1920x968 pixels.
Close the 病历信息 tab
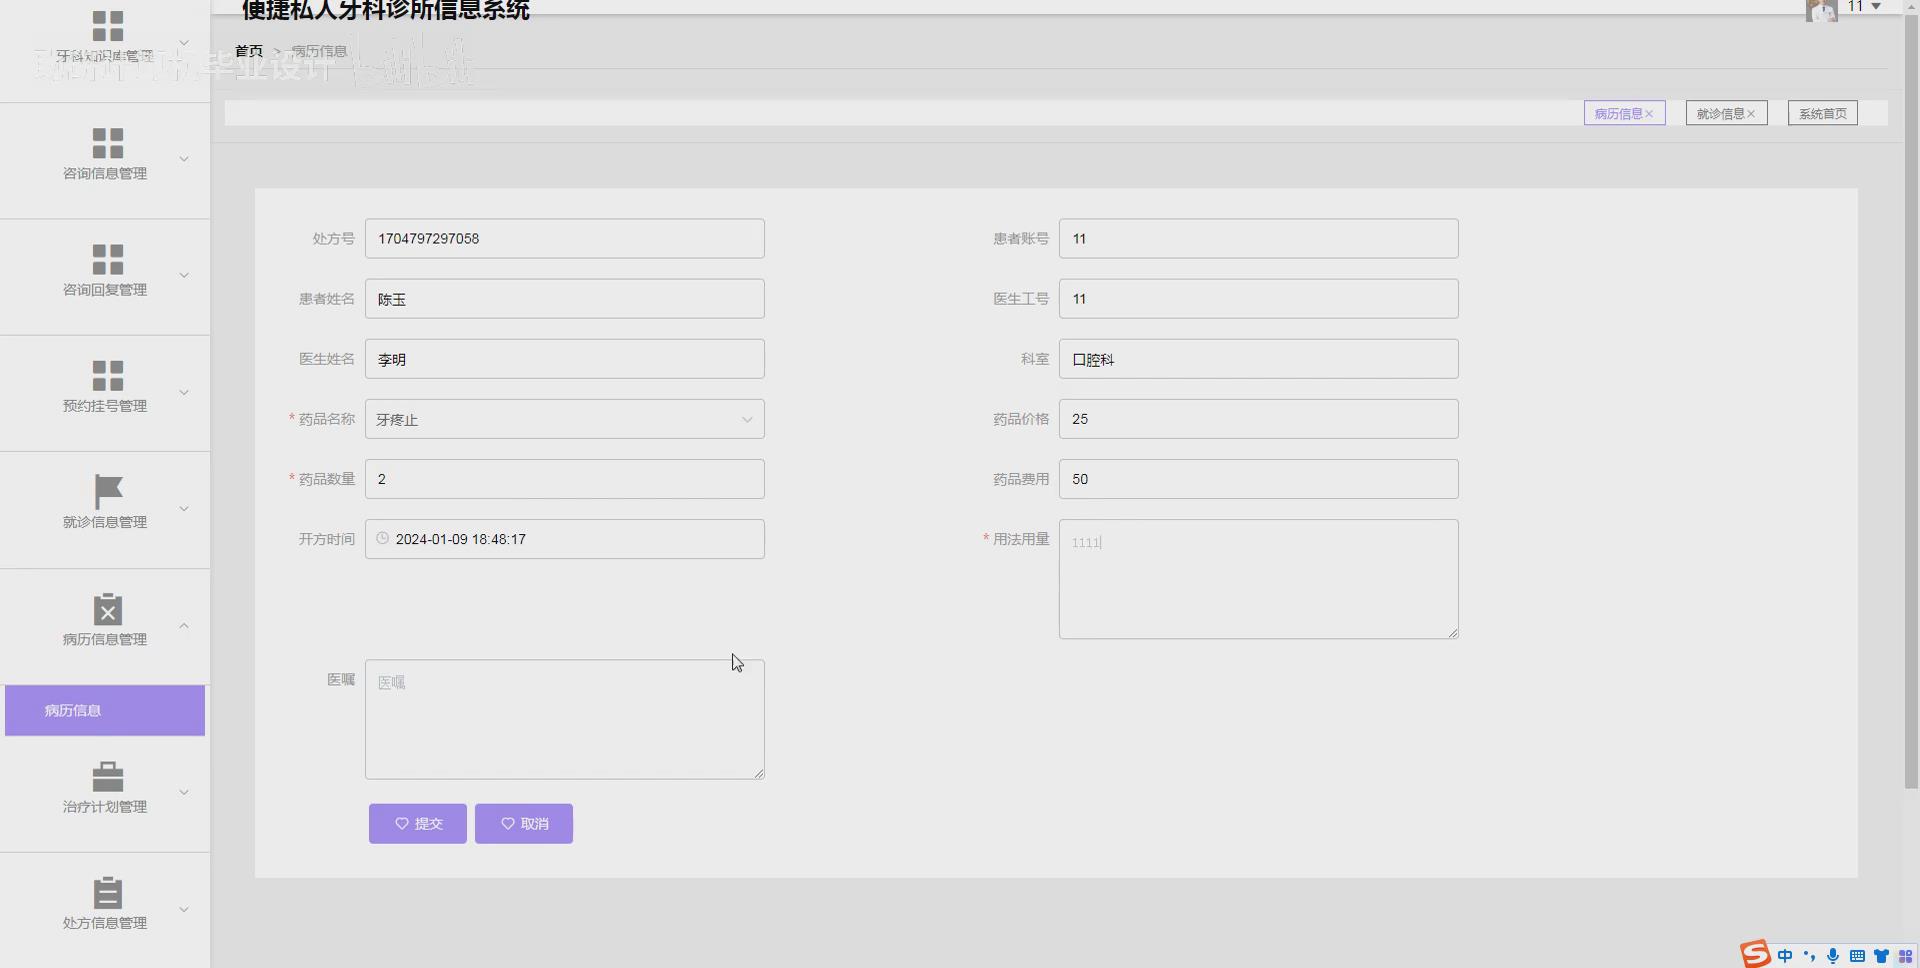click(x=1649, y=114)
